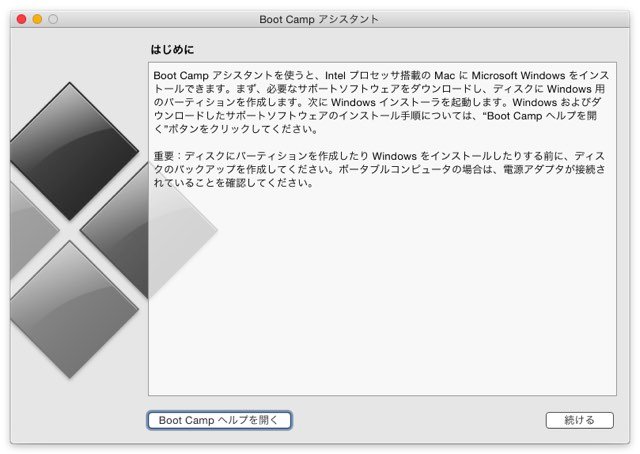Click the paragraph beginning with 重要
The image size is (640, 454).
click(380, 169)
